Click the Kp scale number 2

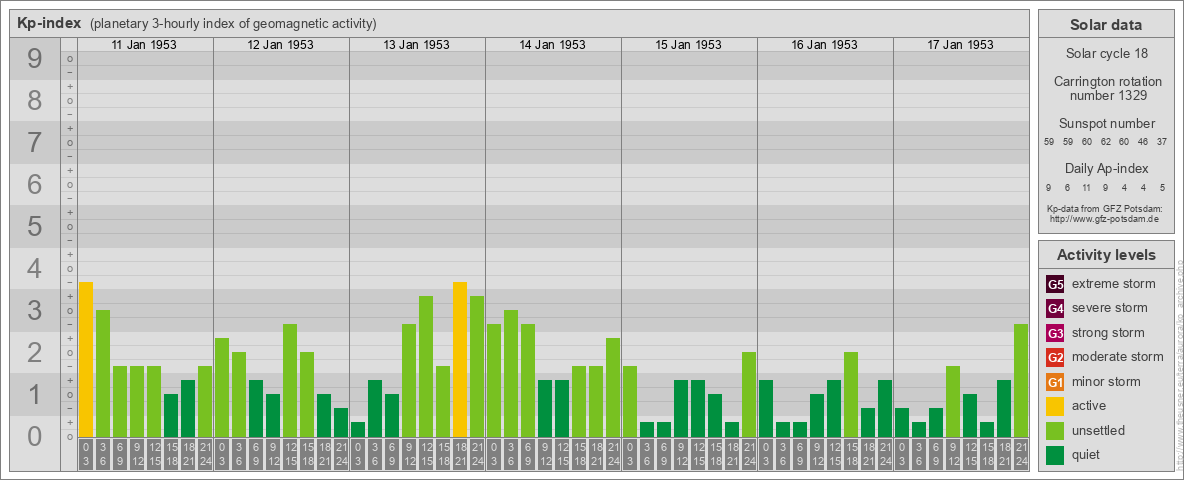click(x=35, y=352)
